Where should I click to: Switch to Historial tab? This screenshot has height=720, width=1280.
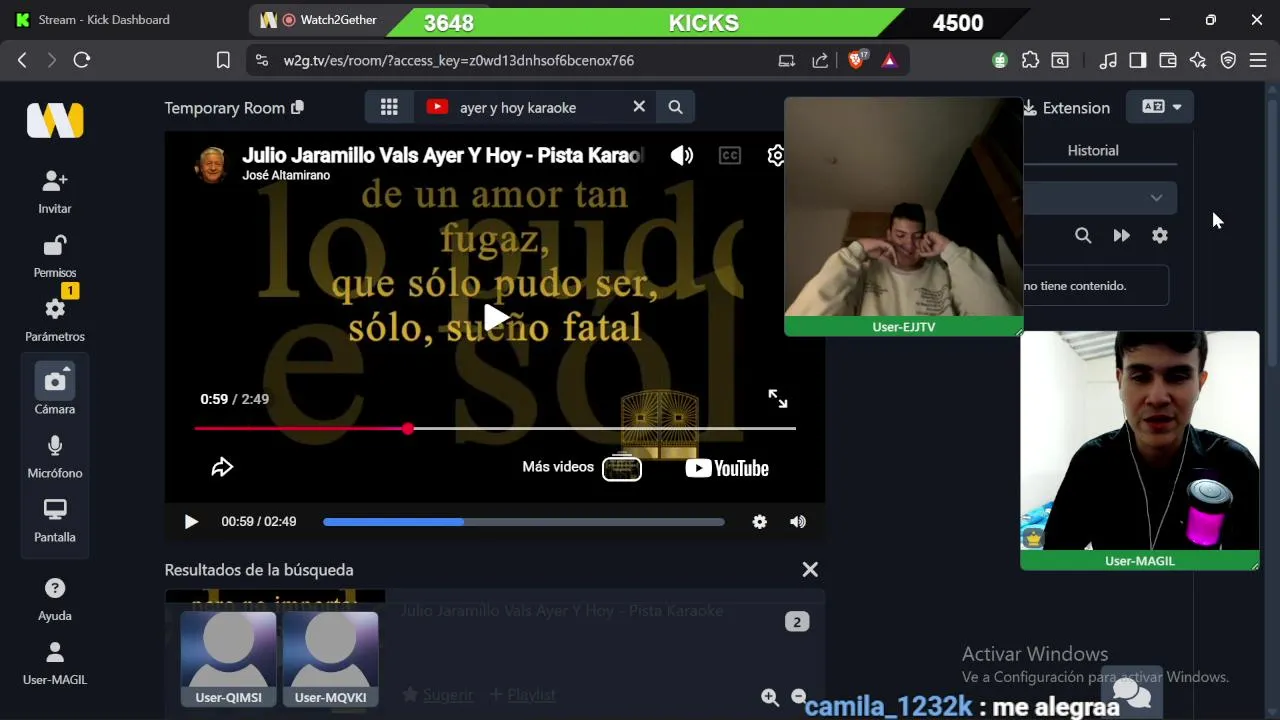pos(1093,150)
